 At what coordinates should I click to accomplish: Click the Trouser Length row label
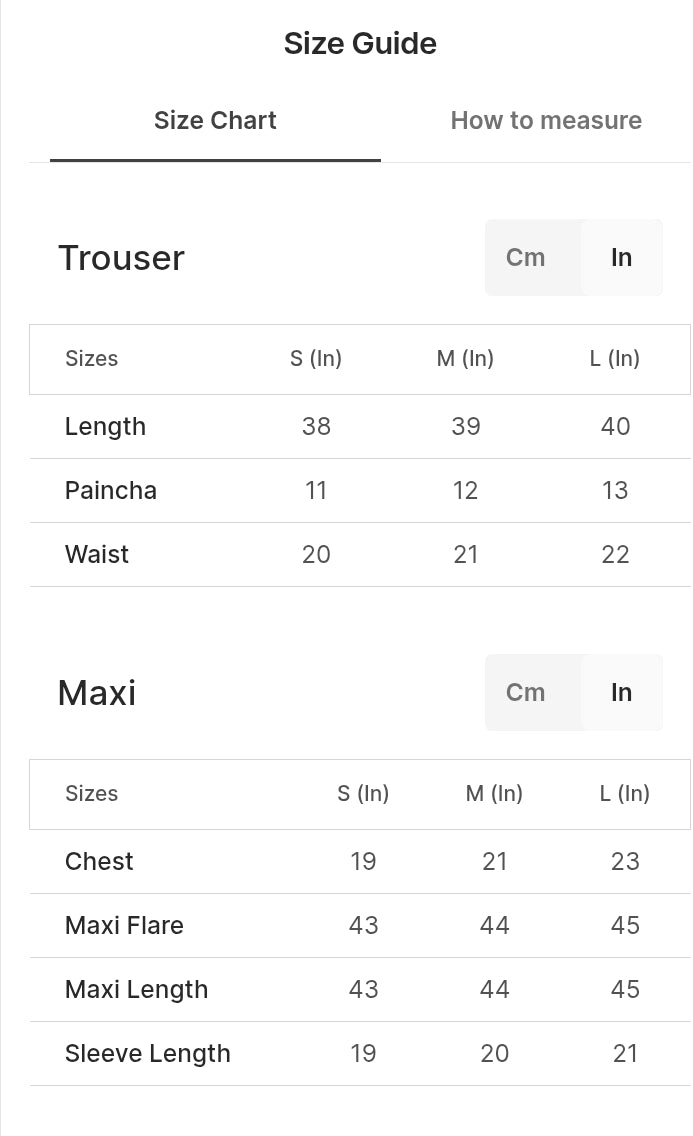click(x=105, y=427)
